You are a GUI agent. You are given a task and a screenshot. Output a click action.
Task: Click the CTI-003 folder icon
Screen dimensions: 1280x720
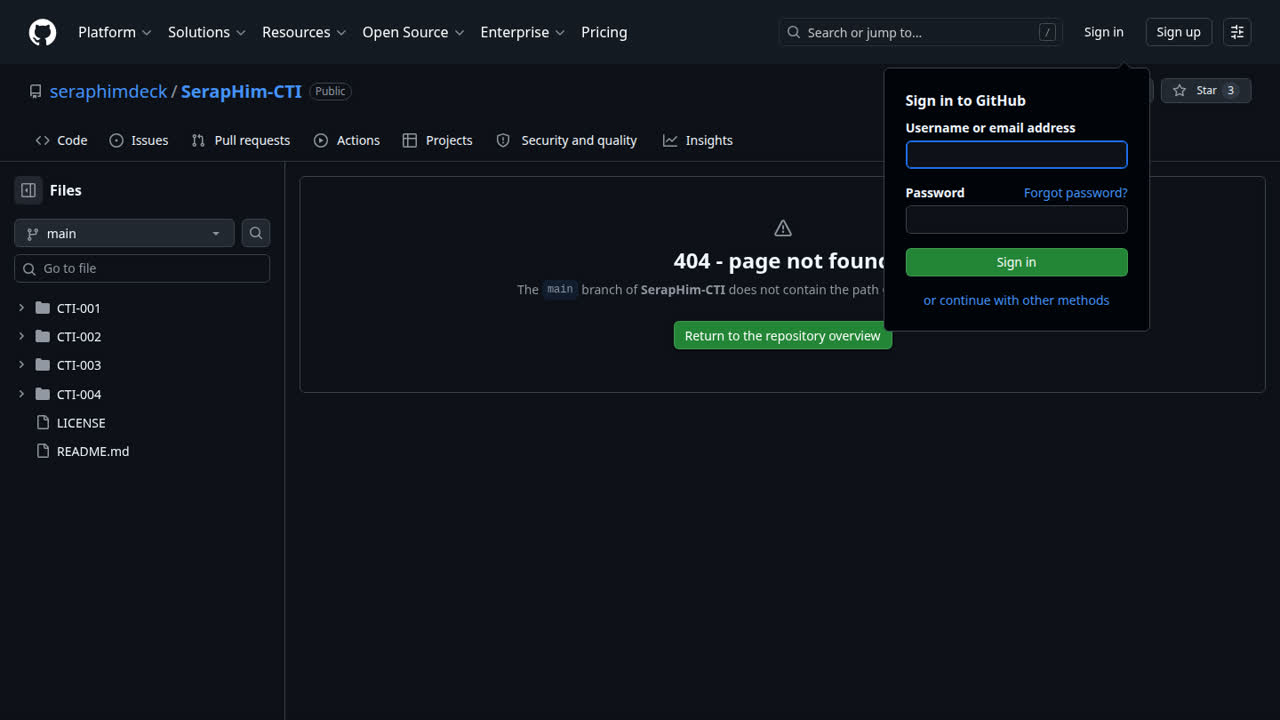coord(42,365)
